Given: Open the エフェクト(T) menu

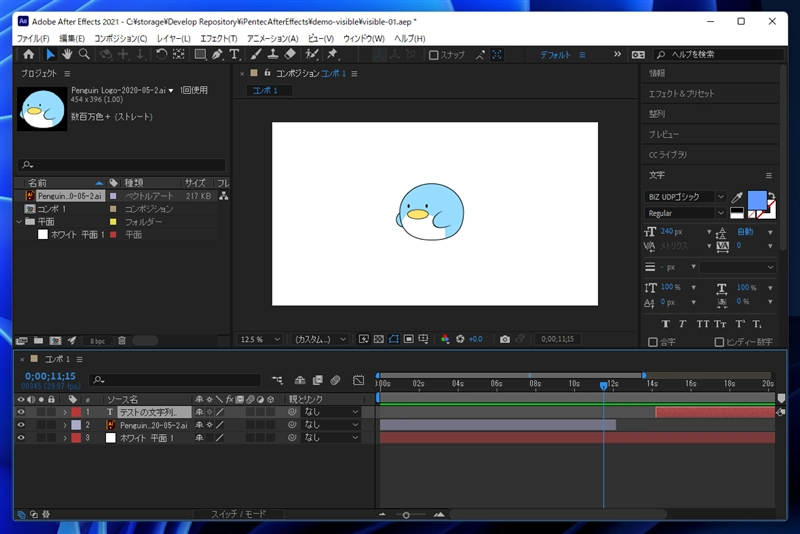Looking at the screenshot, I should 219,38.
